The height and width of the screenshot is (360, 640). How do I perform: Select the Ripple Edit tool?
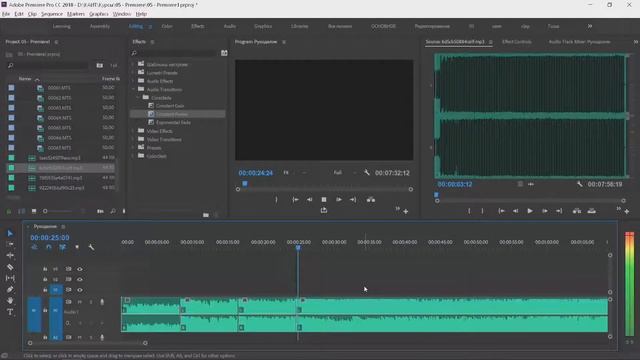click(x=10, y=255)
